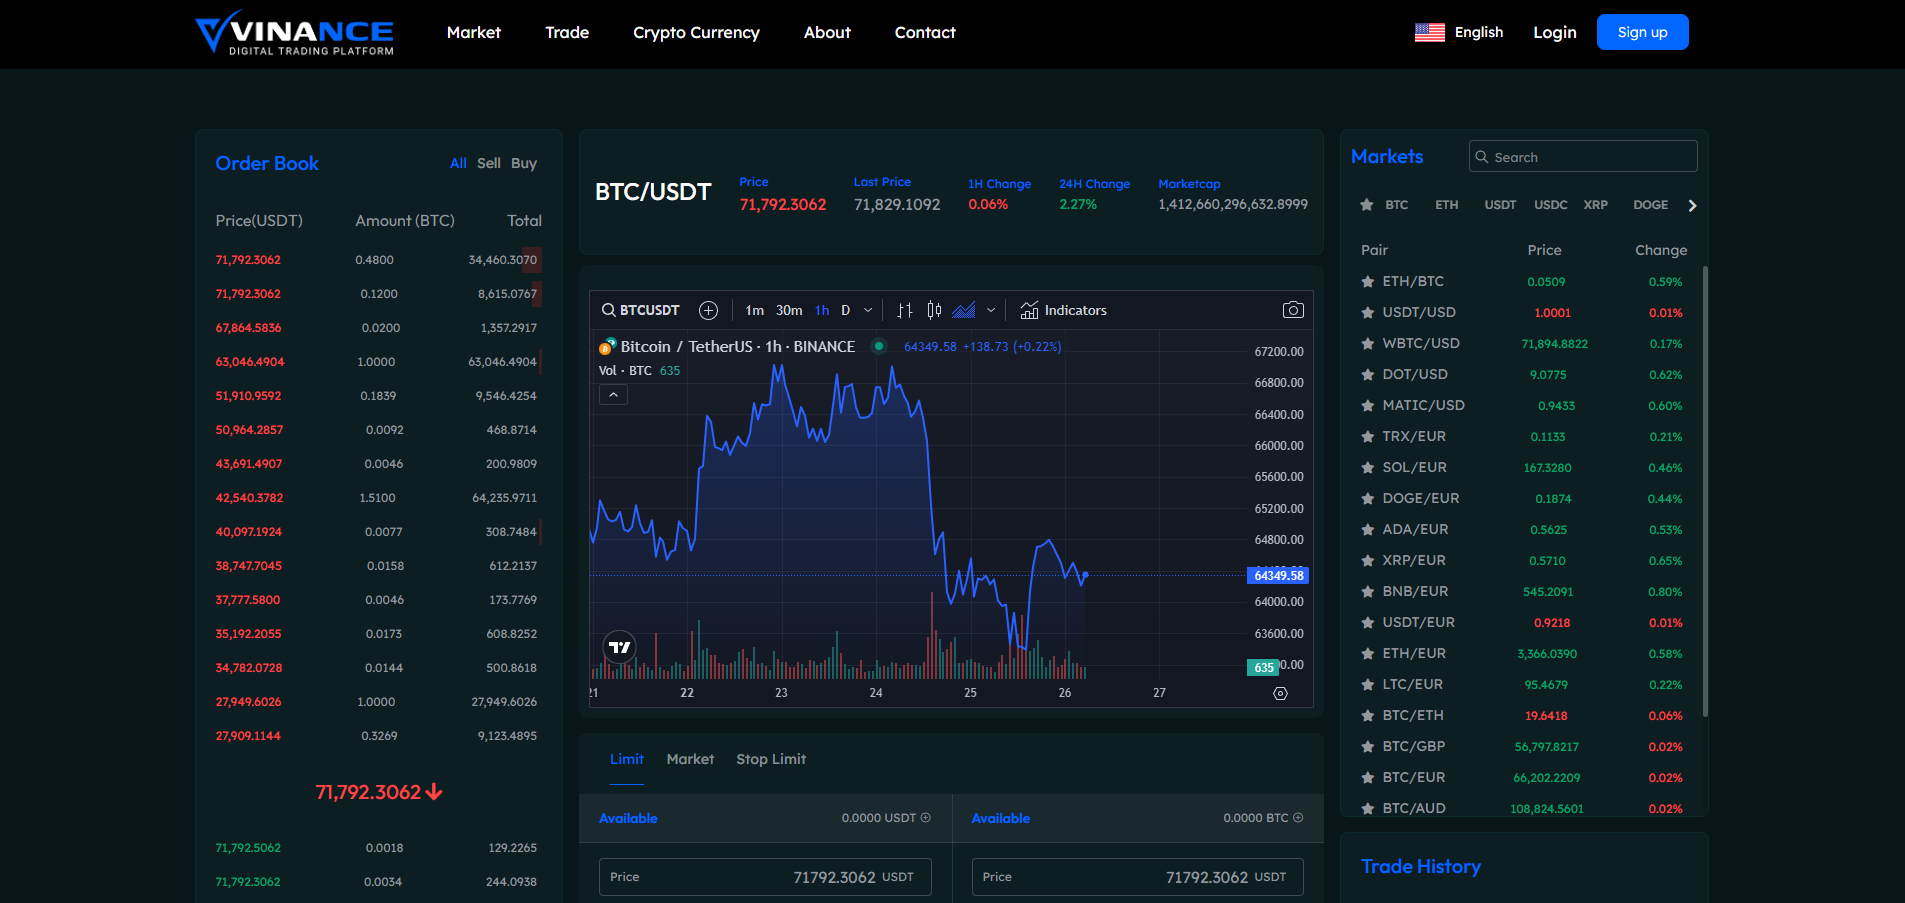Switch to the Stop Limit tab
The height and width of the screenshot is (903, 1905).
[x=770, y=759]
